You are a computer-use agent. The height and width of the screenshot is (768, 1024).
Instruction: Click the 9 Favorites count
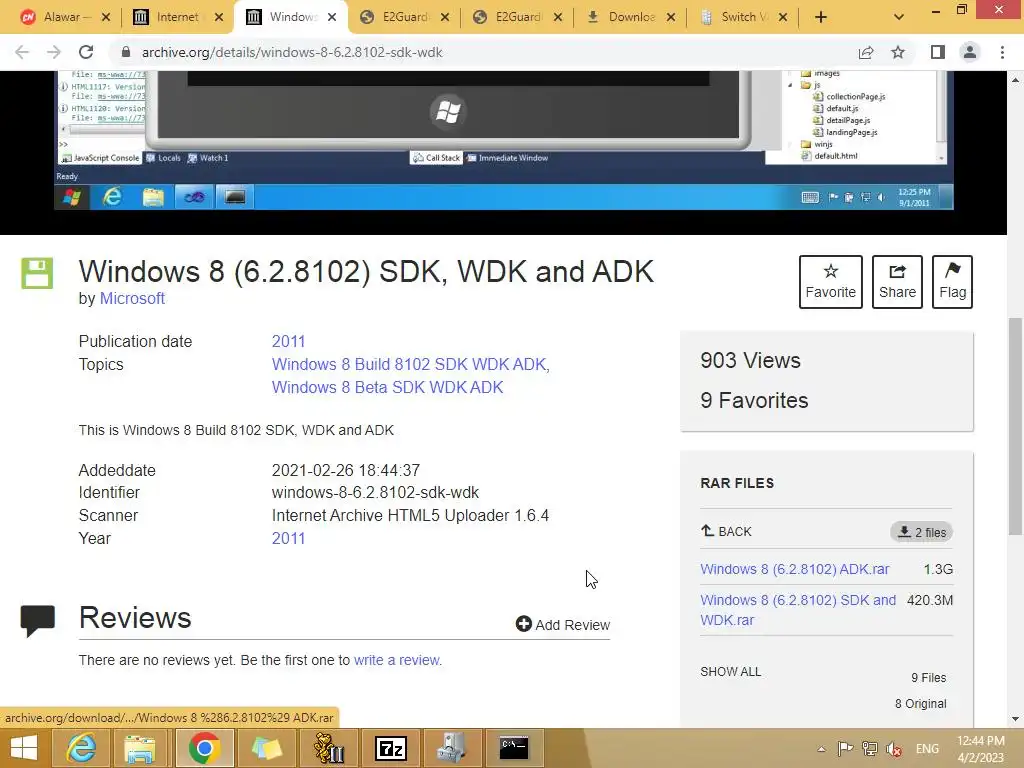tap(754, 400)
